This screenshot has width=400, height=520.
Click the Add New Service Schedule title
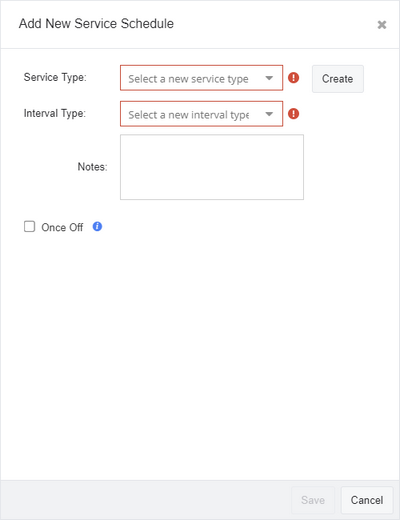(x=96, y=24)
